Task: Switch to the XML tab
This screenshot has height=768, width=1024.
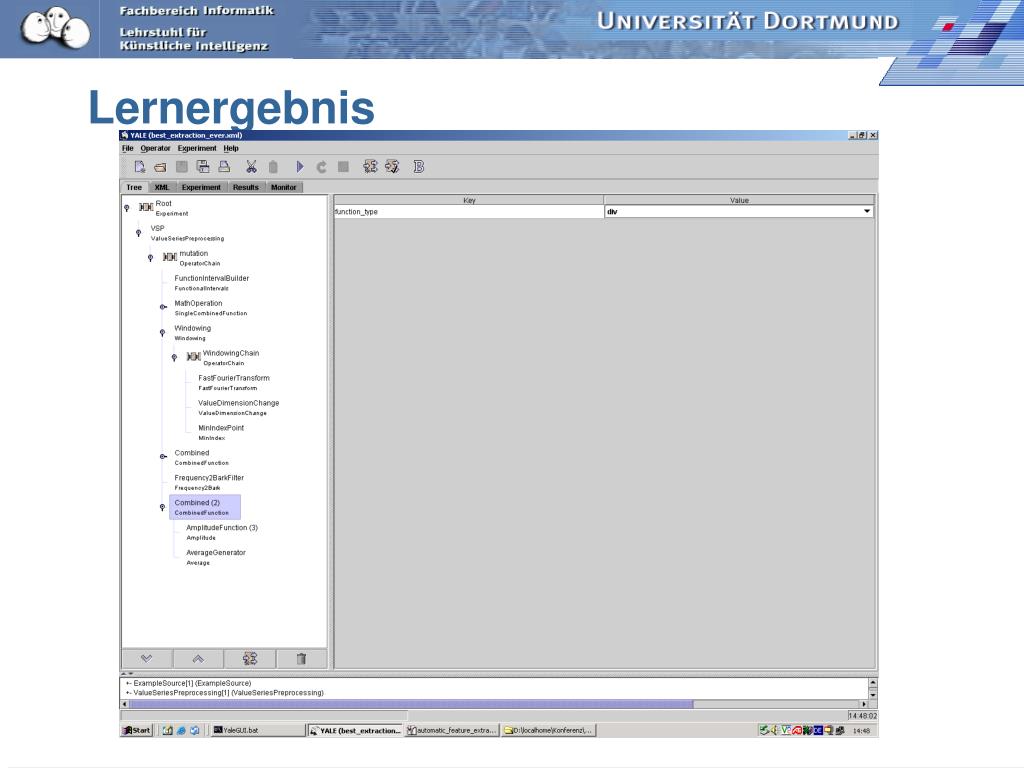Action: [162, 187]
